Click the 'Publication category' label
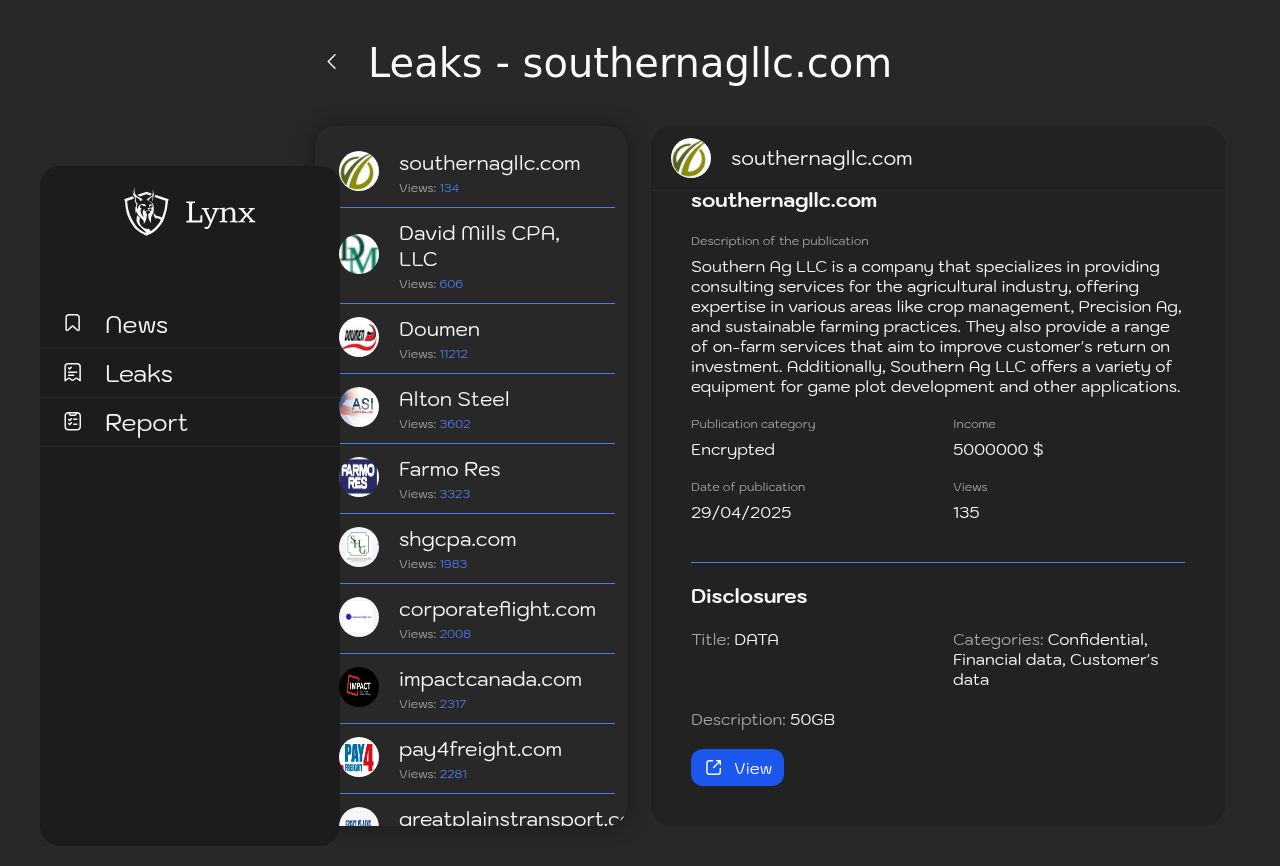Image resolution: width=1280 pixels, height=866 pixels. (x=753, y=424)
